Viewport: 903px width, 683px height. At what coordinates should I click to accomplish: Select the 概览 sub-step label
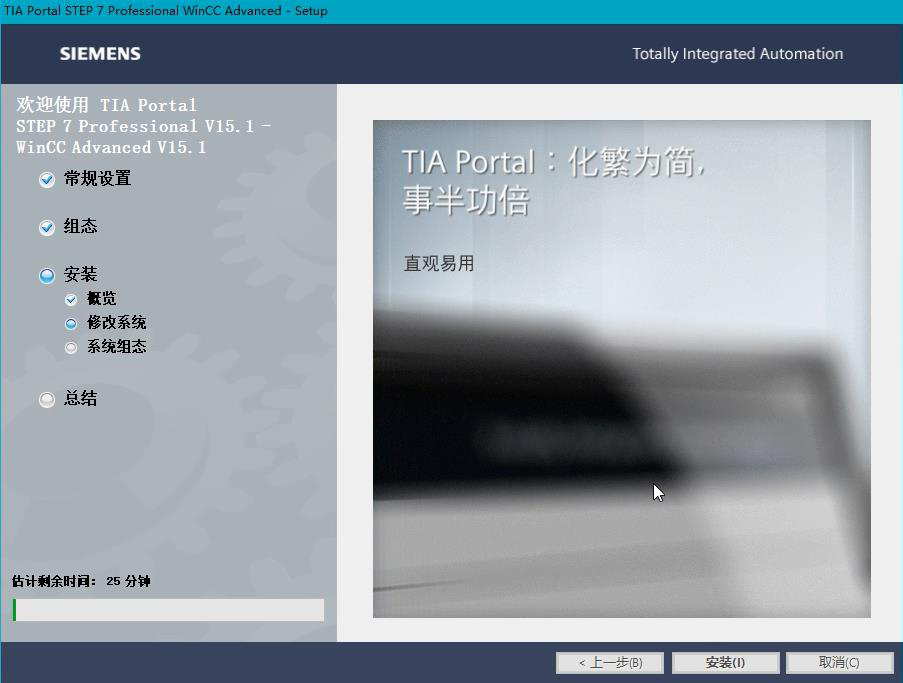pyautogui.click(x=102, y=298)
